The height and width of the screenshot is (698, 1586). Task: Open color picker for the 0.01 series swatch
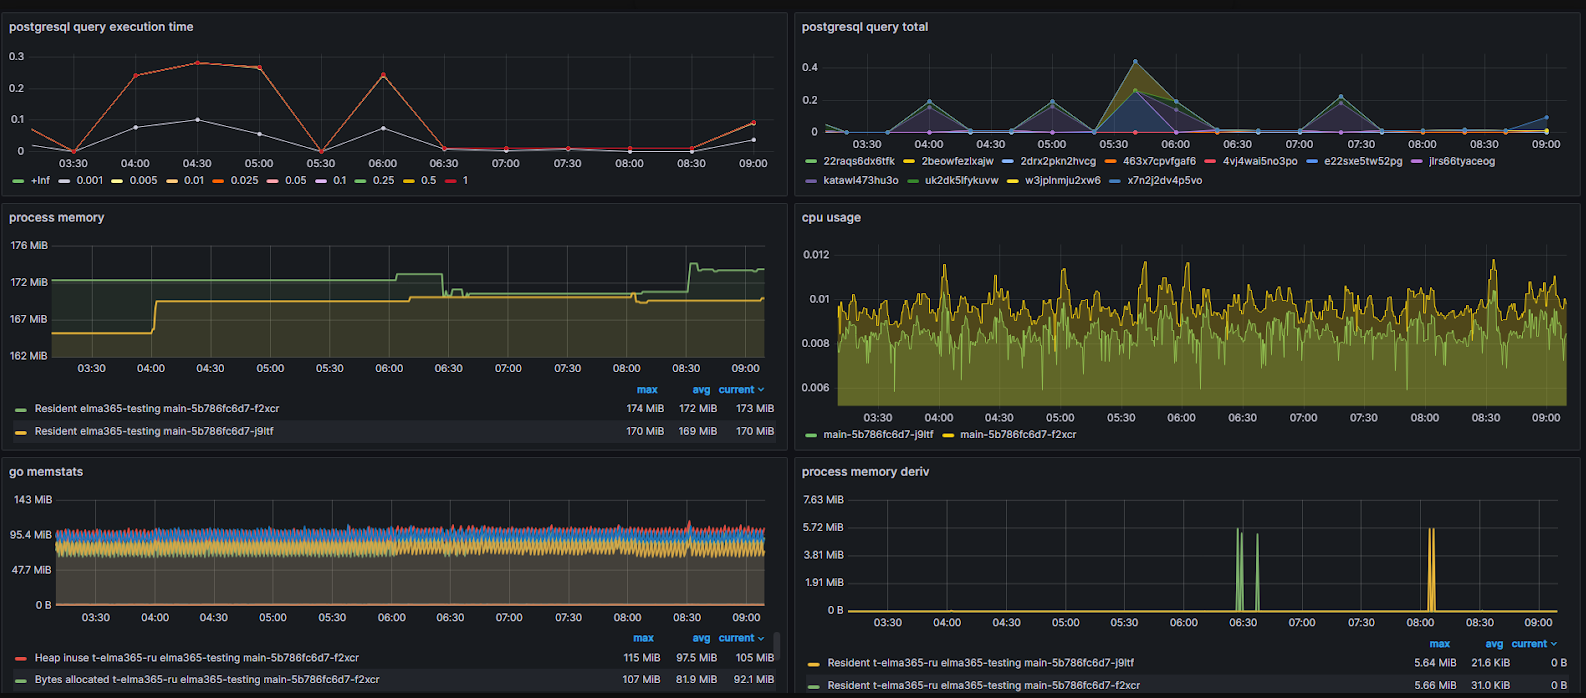click(172, 181)
